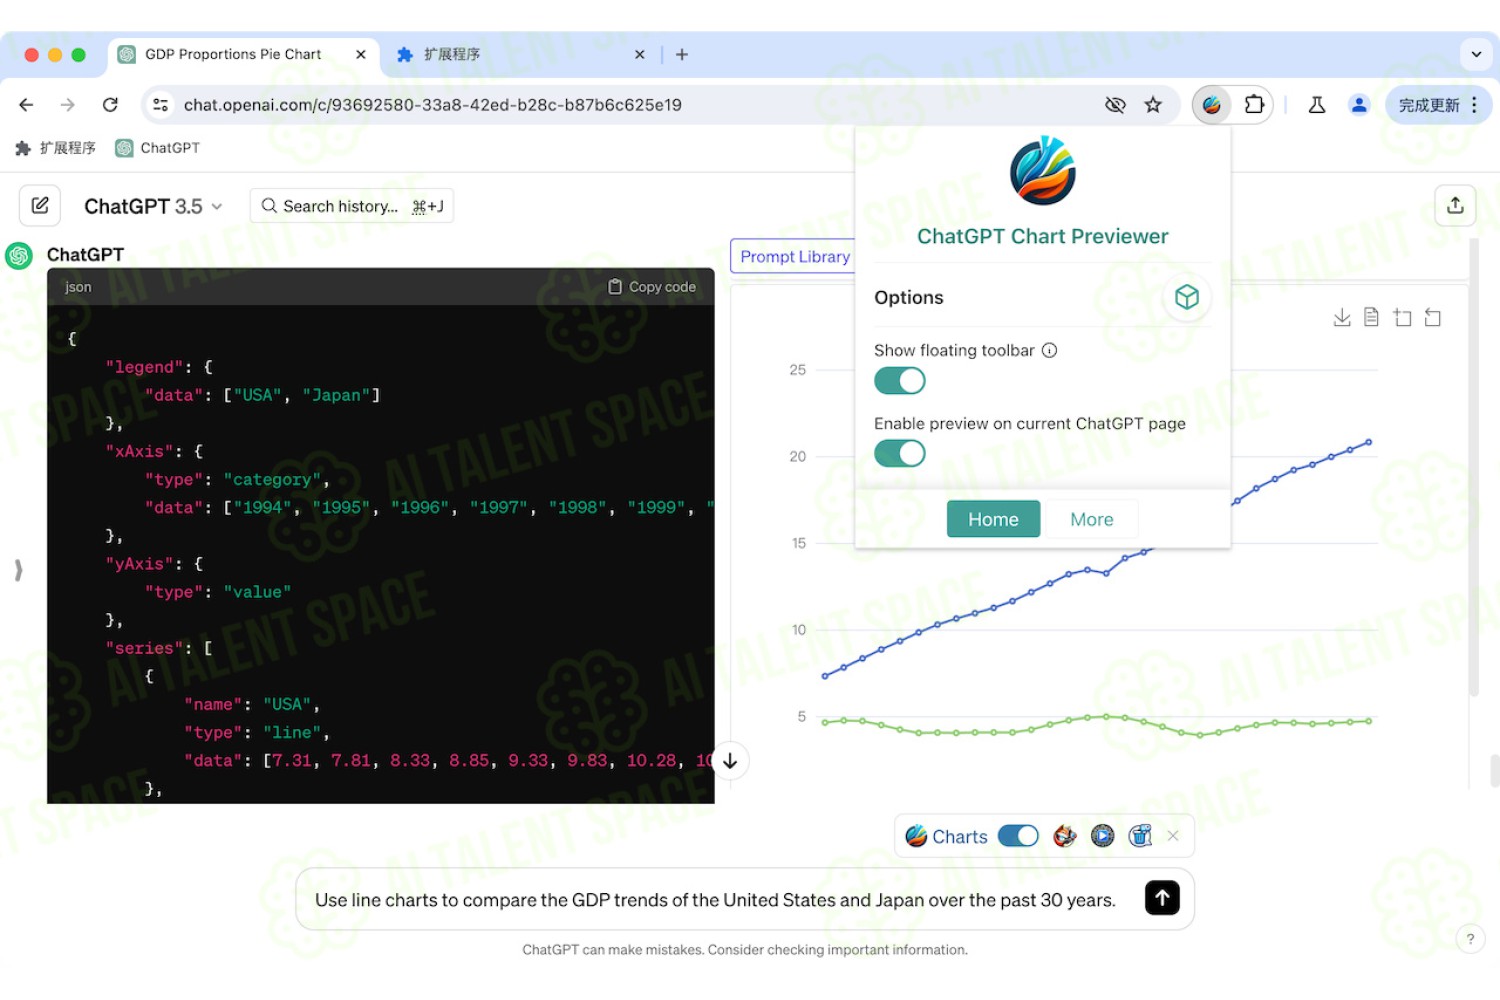Open a new browser tab
This screenshot has width=1500, height=1000.
pyautogui.click(x=682, y=54)
